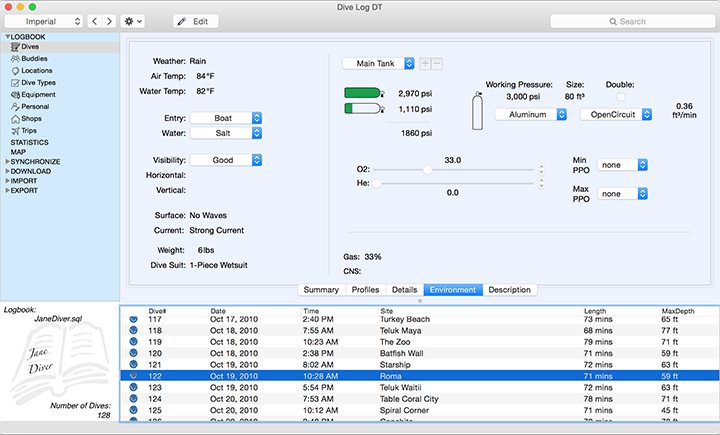
Task: Click the full start-pressure tank icon
Action: [364, 93]
